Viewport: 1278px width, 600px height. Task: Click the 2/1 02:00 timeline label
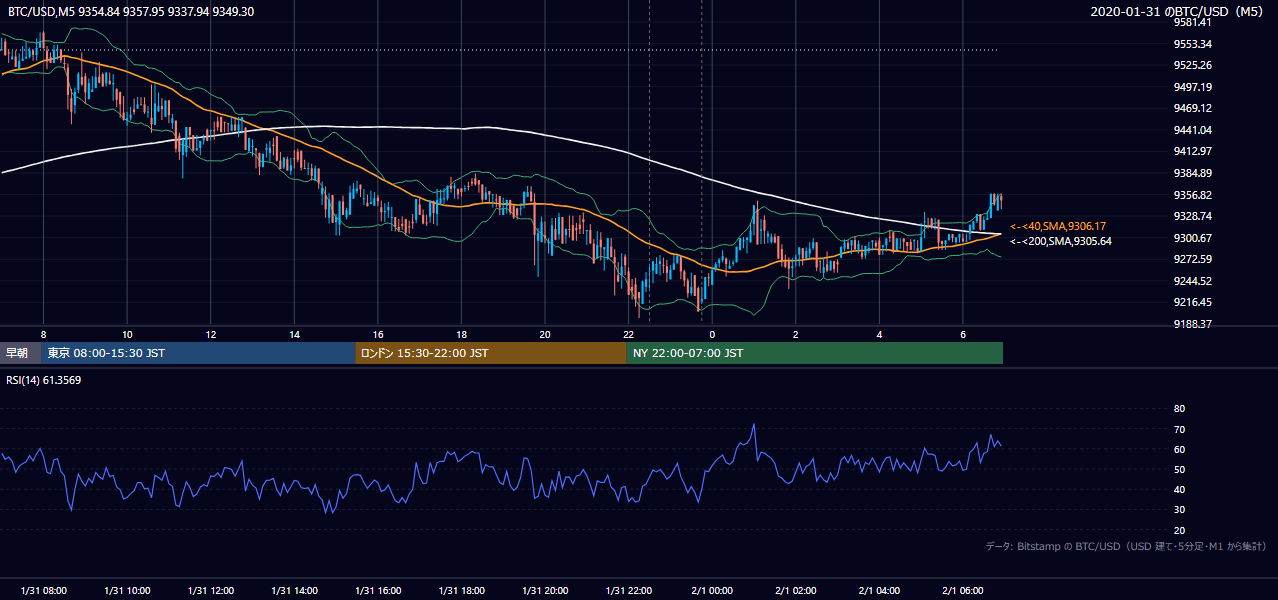(x=796, y=591)
